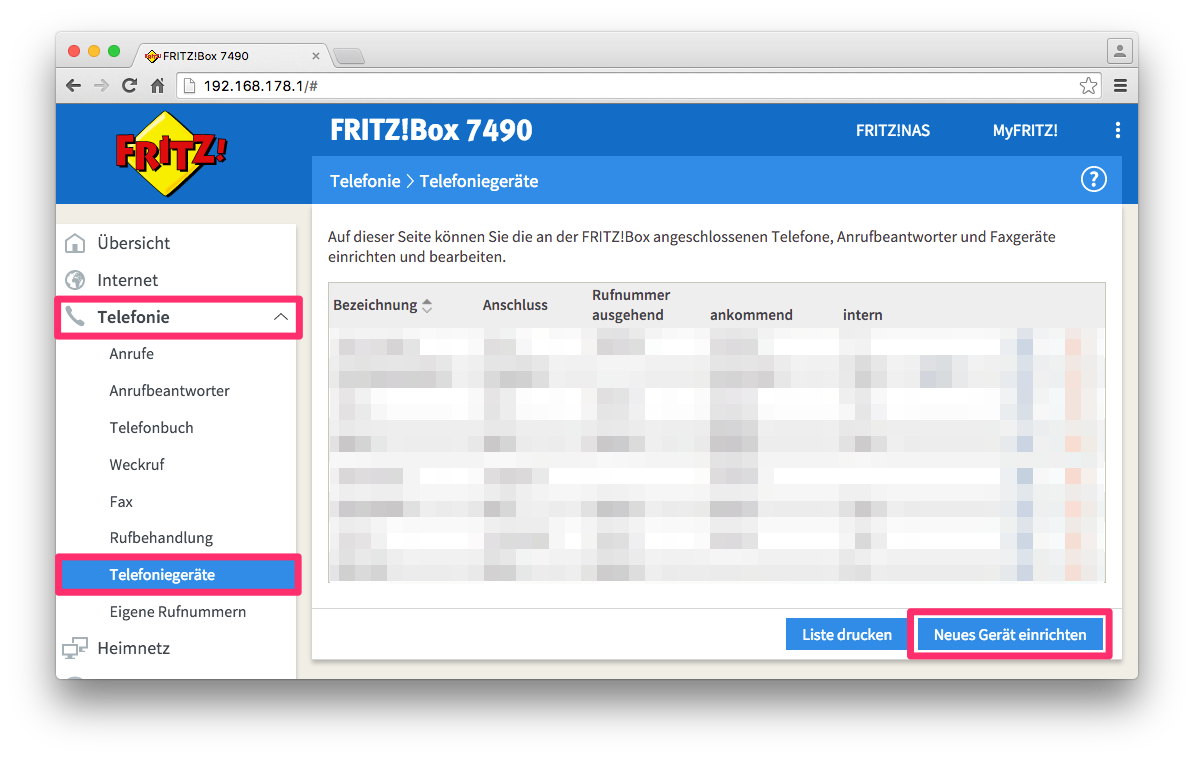
Task: Collapse the Telefonie menu chevron
Action: 280,317
